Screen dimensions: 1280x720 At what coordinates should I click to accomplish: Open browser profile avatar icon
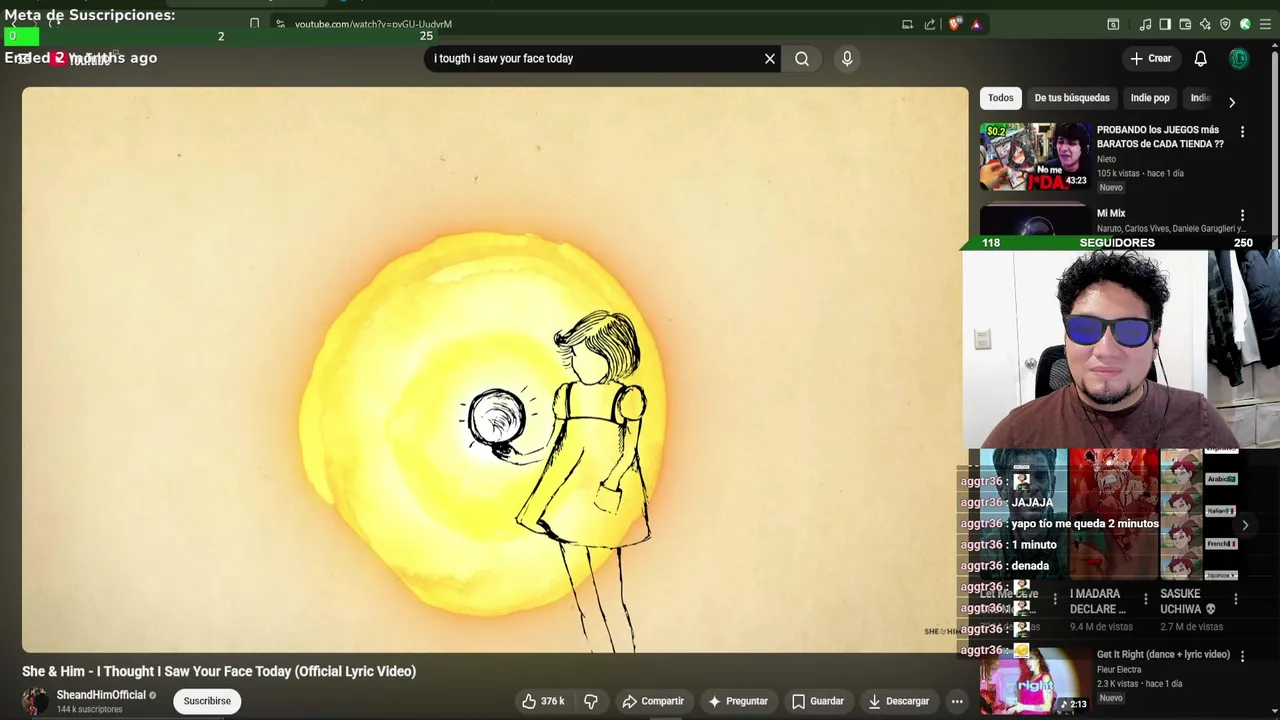tap(1245, 24)
